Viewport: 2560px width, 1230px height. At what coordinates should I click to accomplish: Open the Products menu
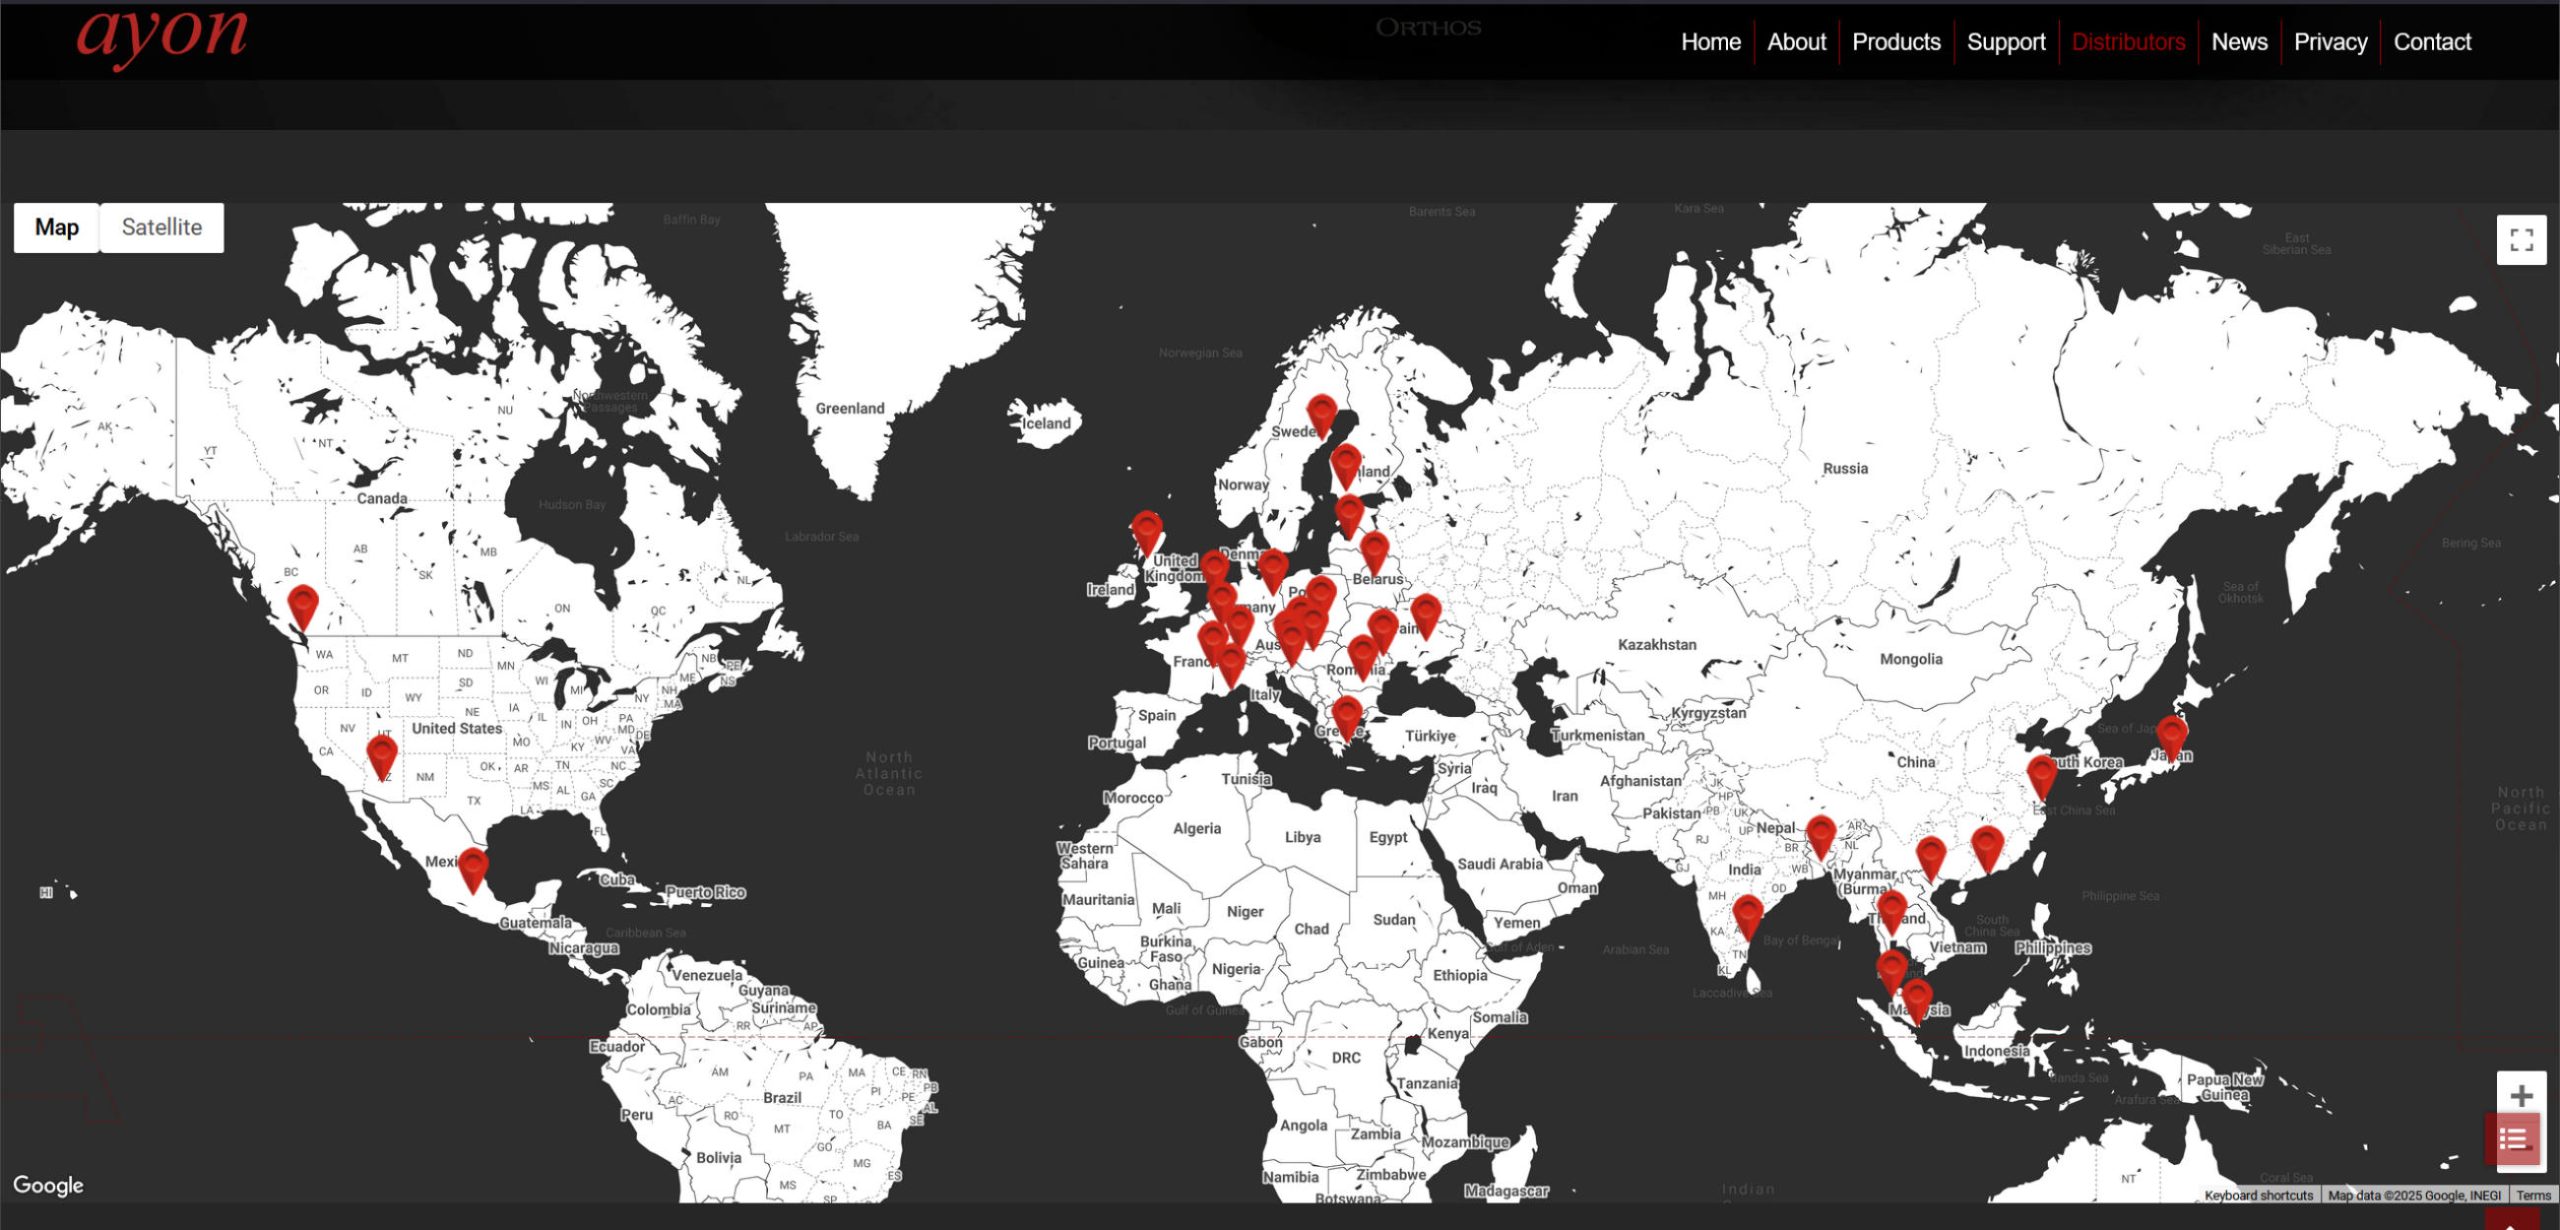(x=1896, y=42)
